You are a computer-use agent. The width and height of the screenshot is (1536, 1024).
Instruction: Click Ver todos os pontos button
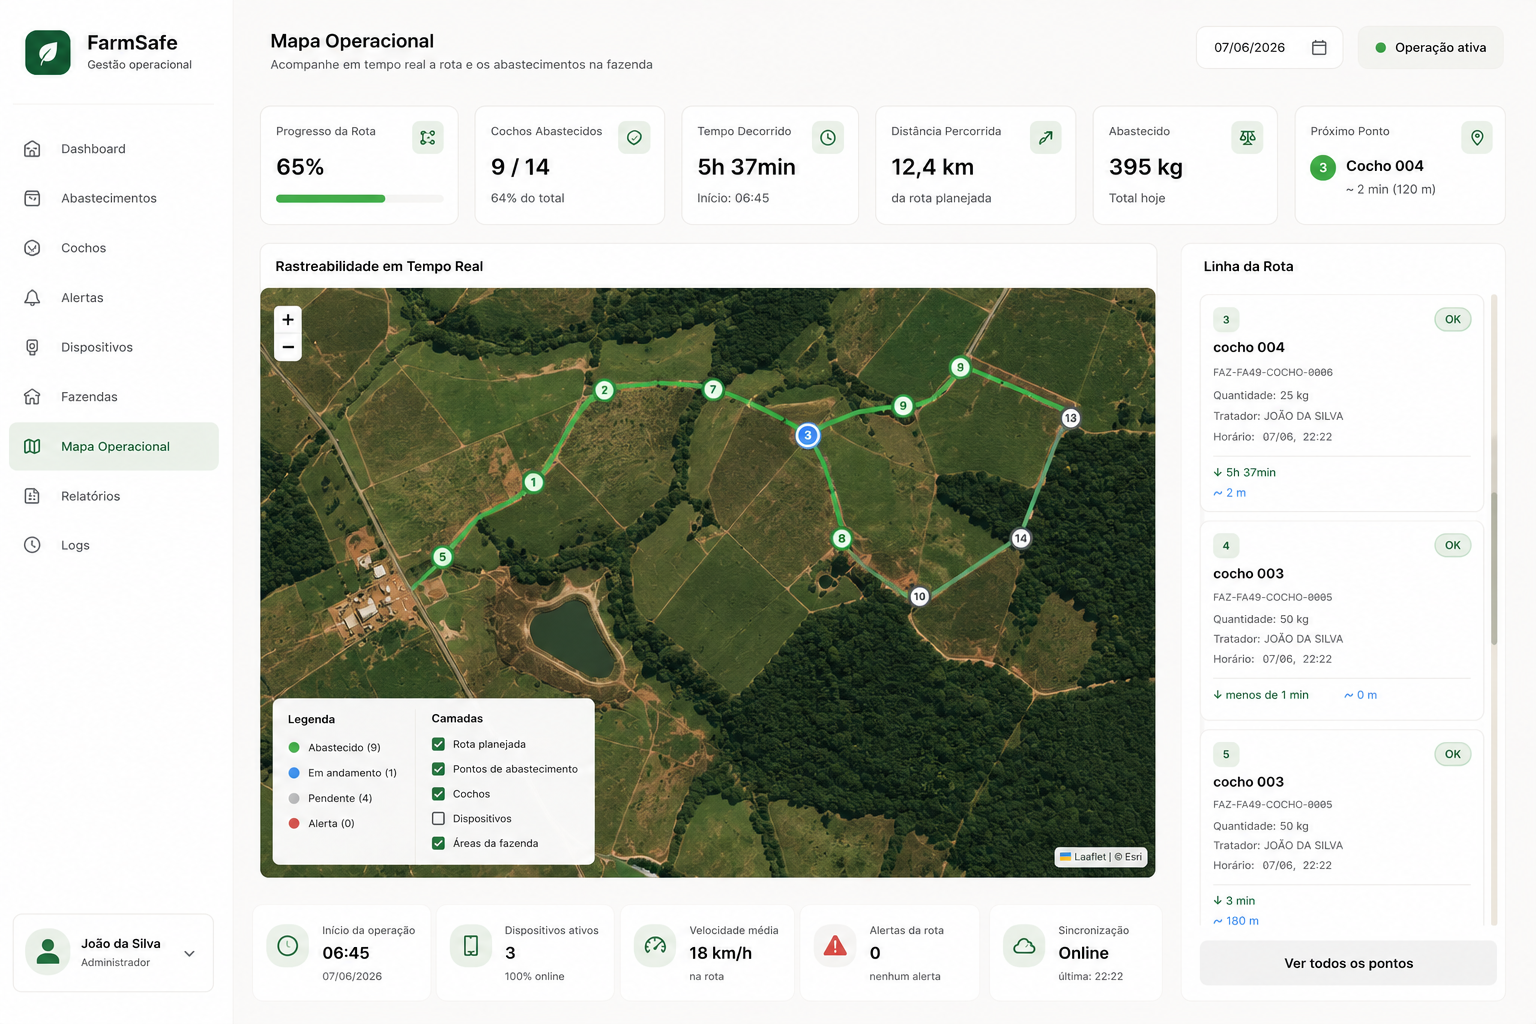pyautogui.click(x=1348, y=963)
